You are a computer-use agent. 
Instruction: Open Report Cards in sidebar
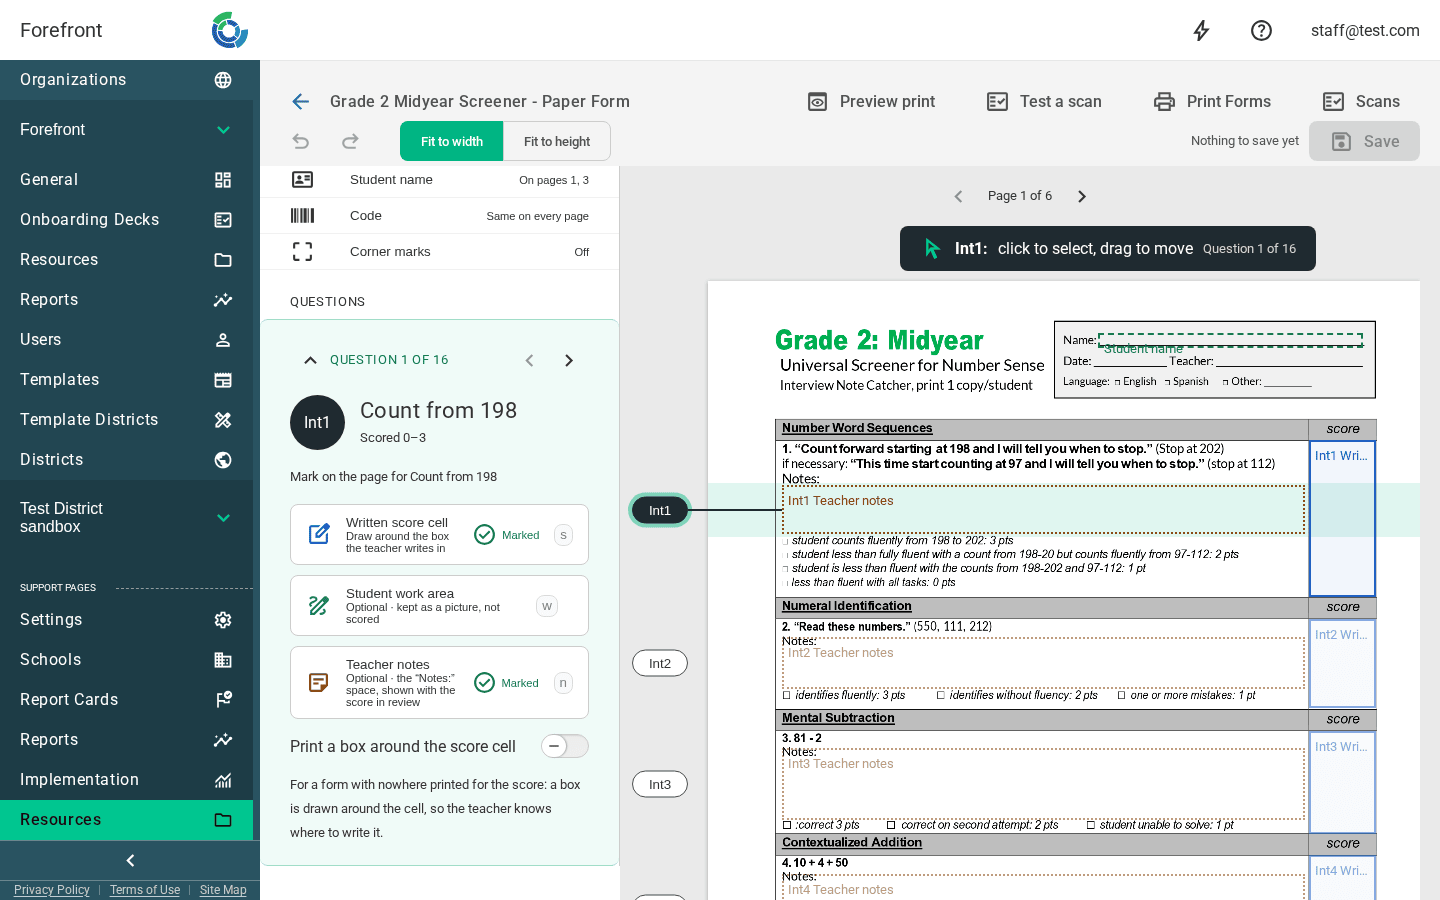click(x=126, y=700)
